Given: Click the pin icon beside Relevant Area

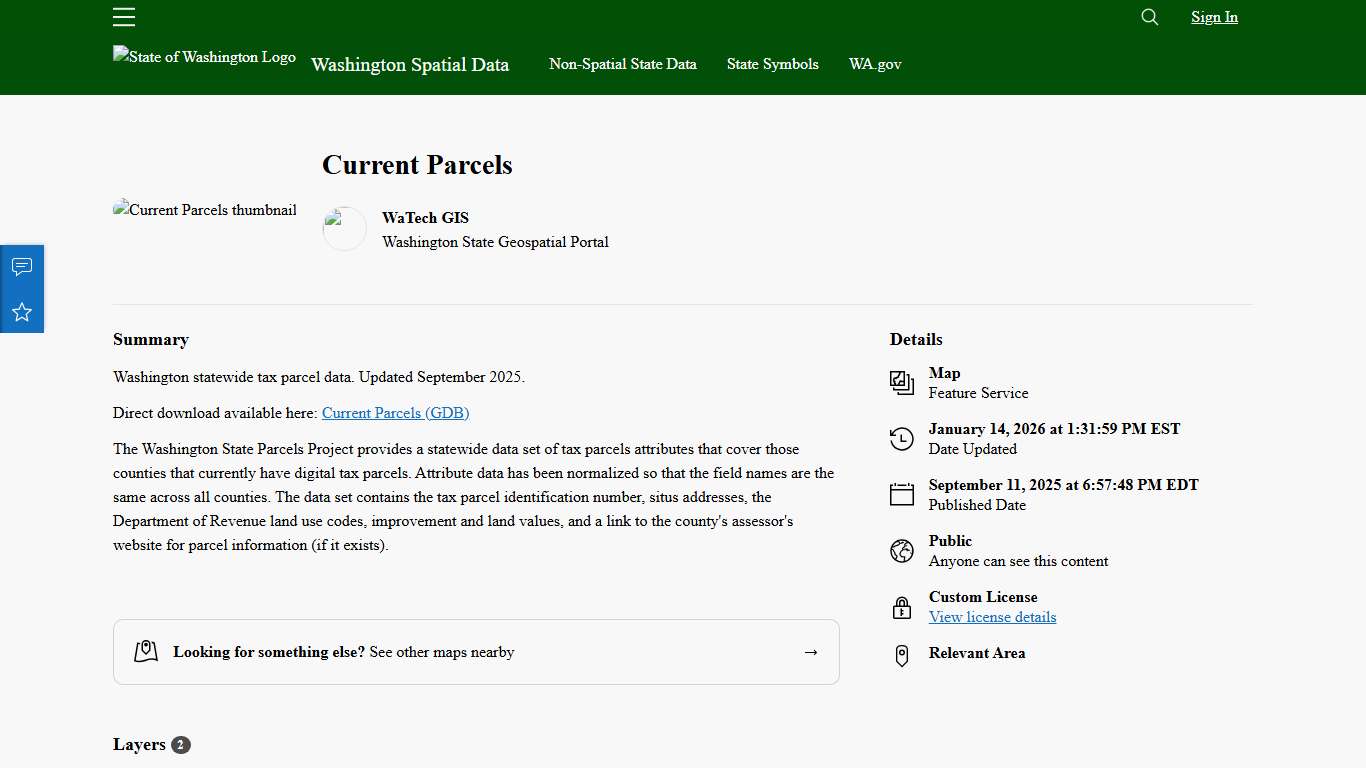Looking at the screenshot, I should point(901,655).
